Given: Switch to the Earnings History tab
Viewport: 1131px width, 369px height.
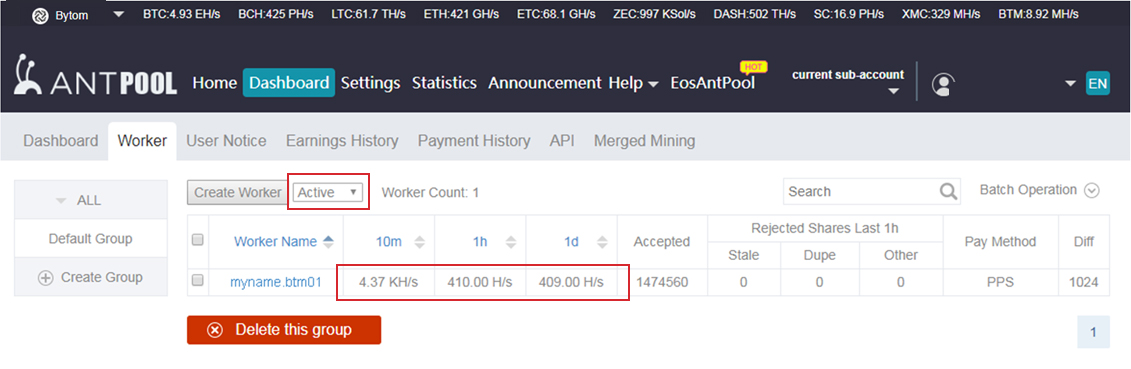Looking at the screenshot, I should coord(342,141).
